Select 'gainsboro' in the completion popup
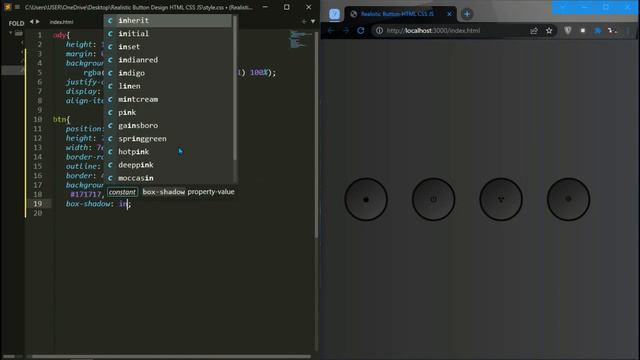Screen dimensions: 640x360 [x=168, y=125]
